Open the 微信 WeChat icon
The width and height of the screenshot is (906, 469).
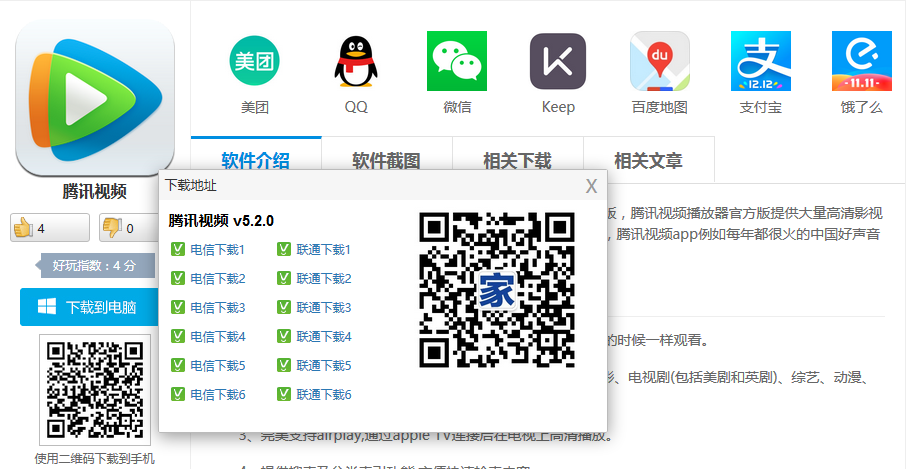(457, 61)
